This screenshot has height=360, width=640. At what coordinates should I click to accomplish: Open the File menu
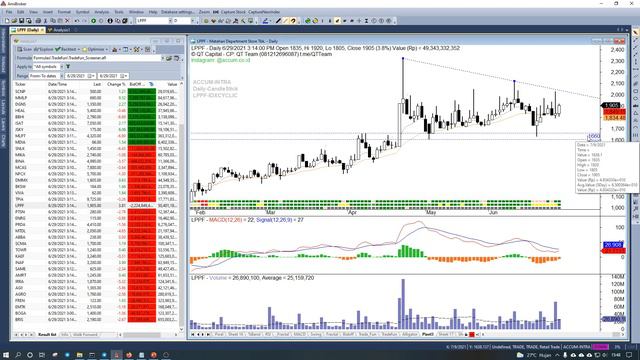[9, 12]
